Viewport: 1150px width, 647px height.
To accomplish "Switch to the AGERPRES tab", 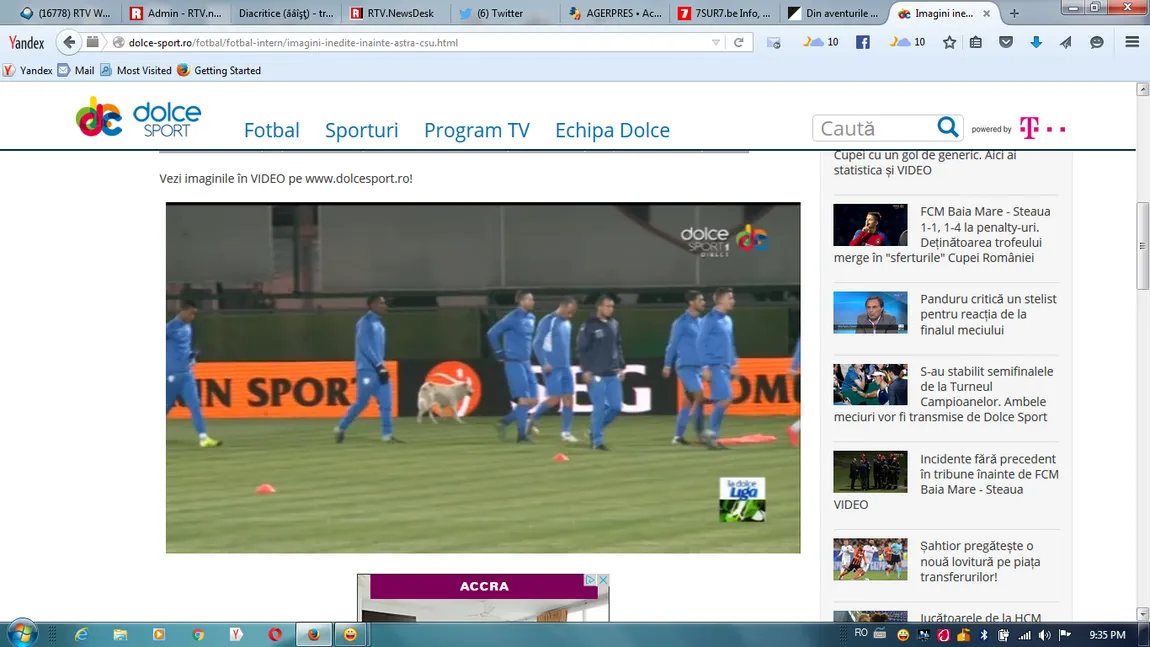I will click(616, 13).
